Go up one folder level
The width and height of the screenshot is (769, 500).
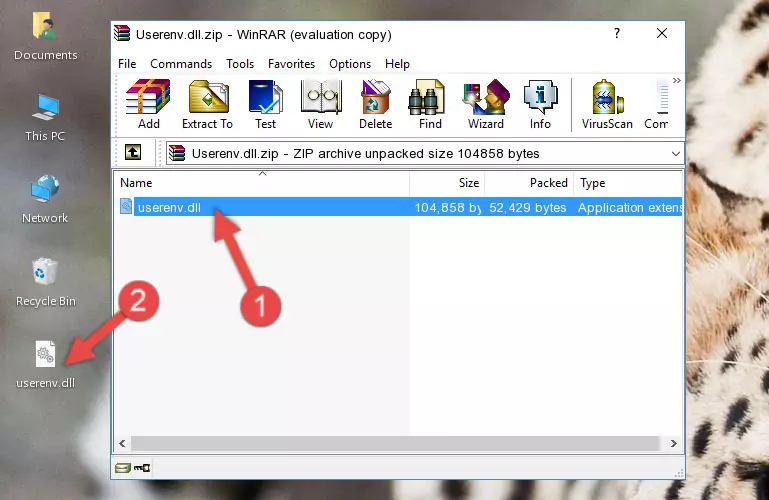click(133, 152)
